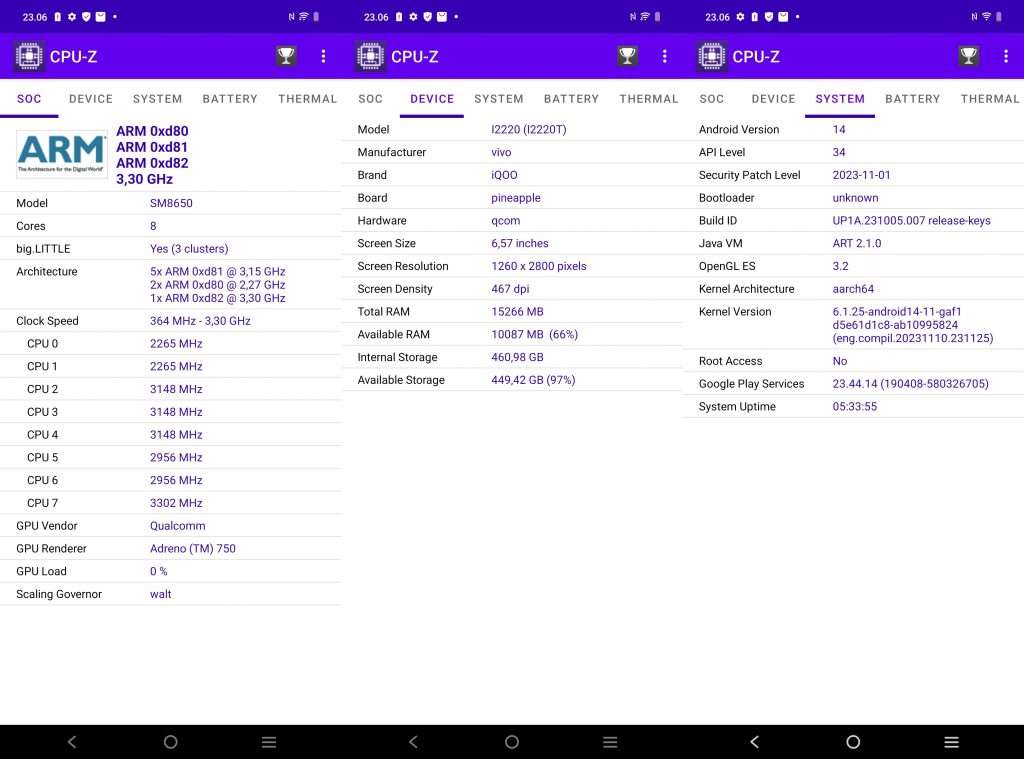Screen dimensions: 1024x759
Task: Tap the recents menu button on SYSTEM screen
Action: point(952,742)
